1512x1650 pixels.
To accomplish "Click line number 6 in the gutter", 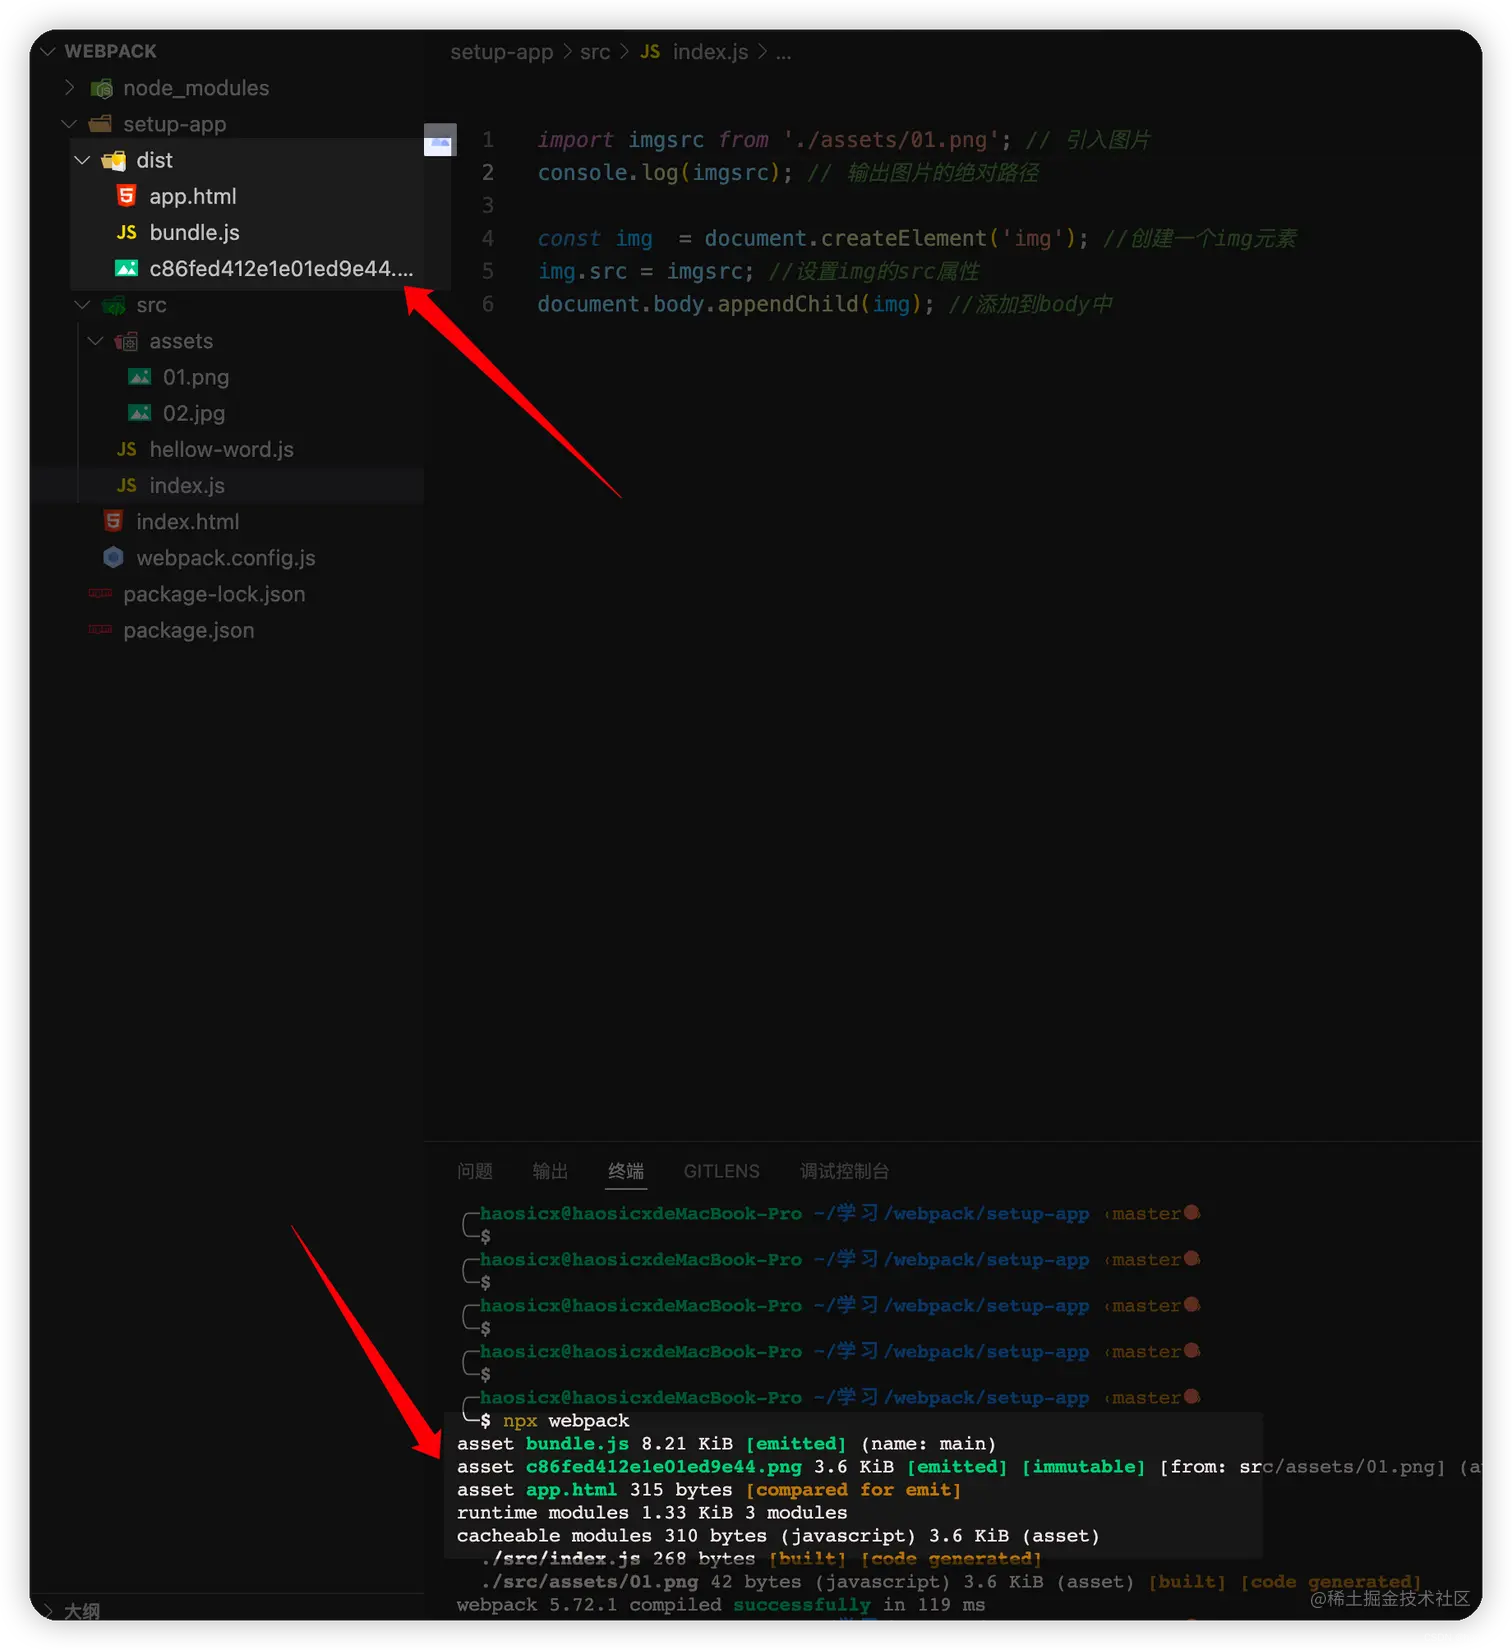I will click(x=488, y=304).
